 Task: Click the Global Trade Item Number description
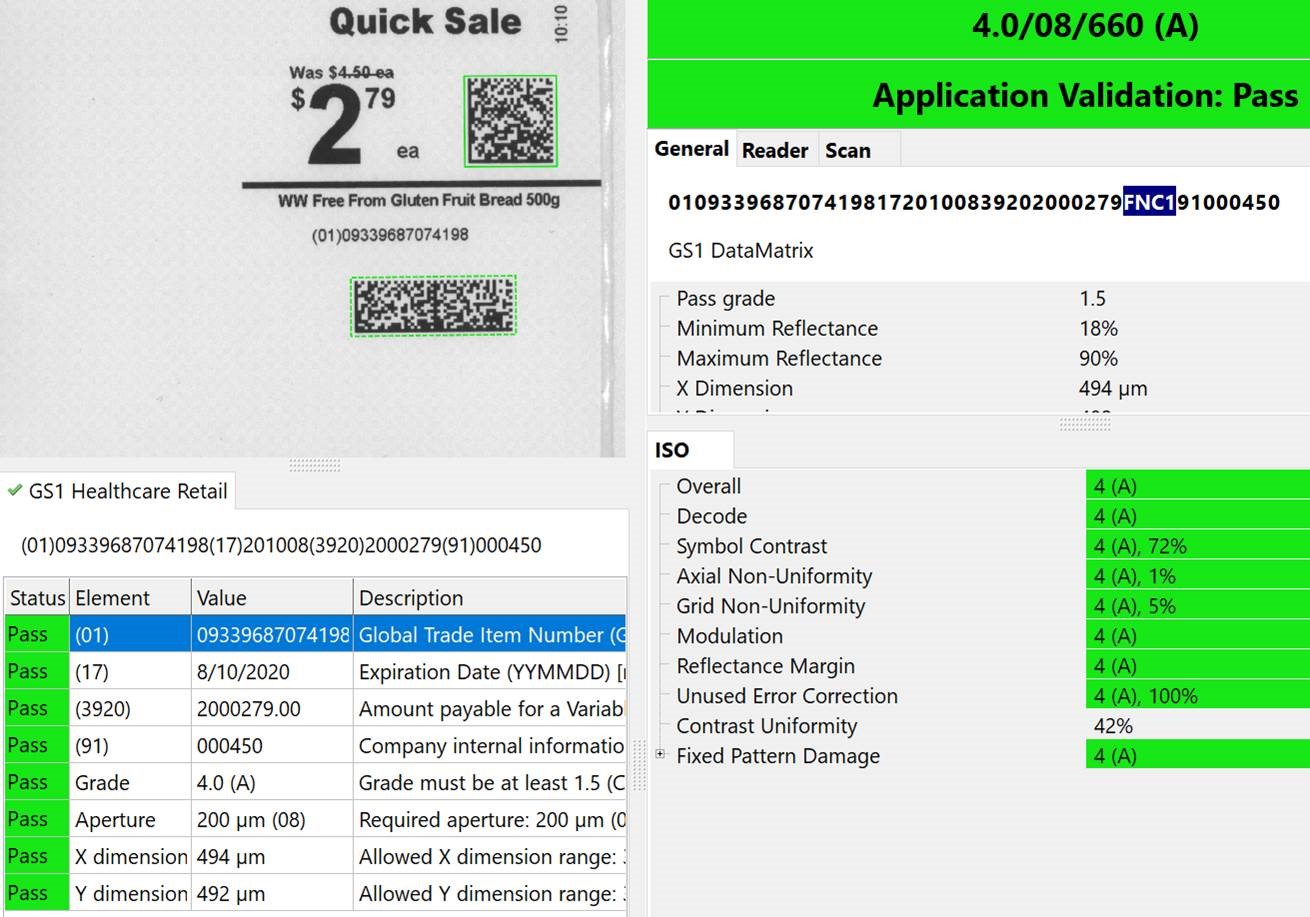(490, 635)
